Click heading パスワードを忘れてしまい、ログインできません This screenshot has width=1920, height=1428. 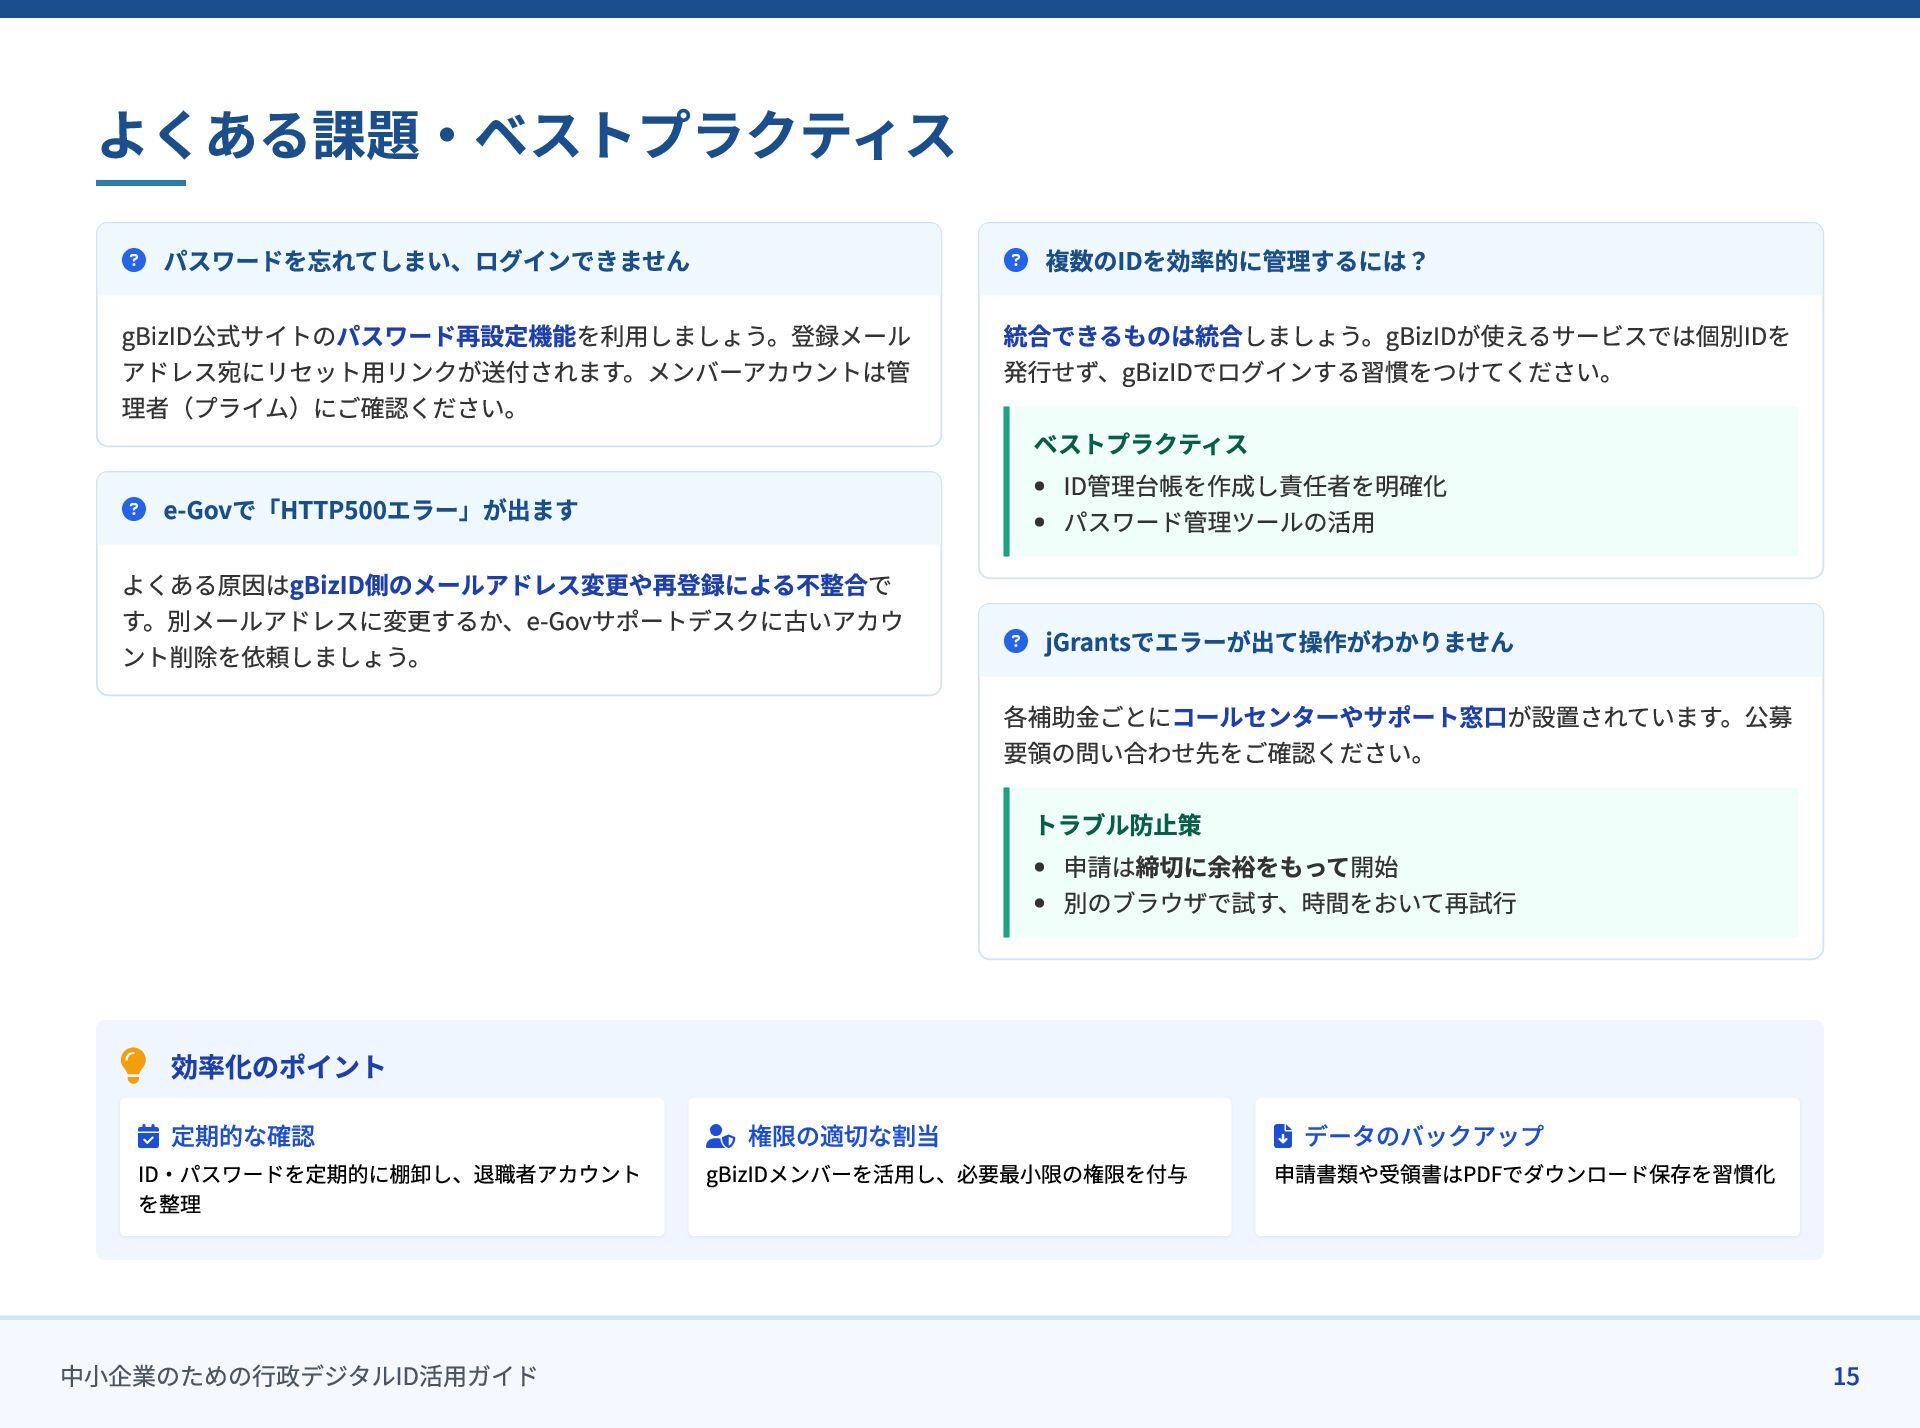(427, 261)
